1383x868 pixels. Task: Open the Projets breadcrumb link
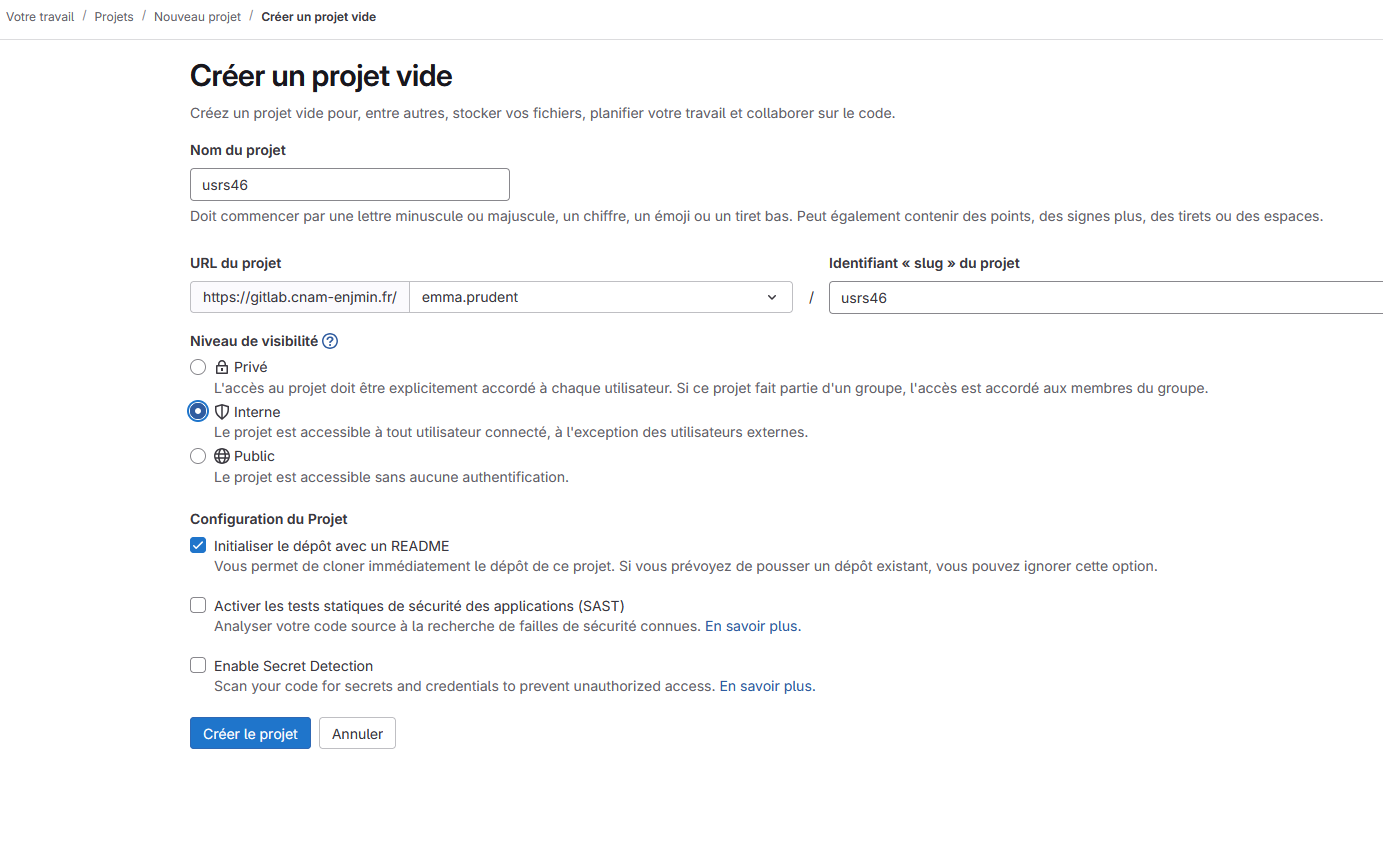(x=114, y=17)
